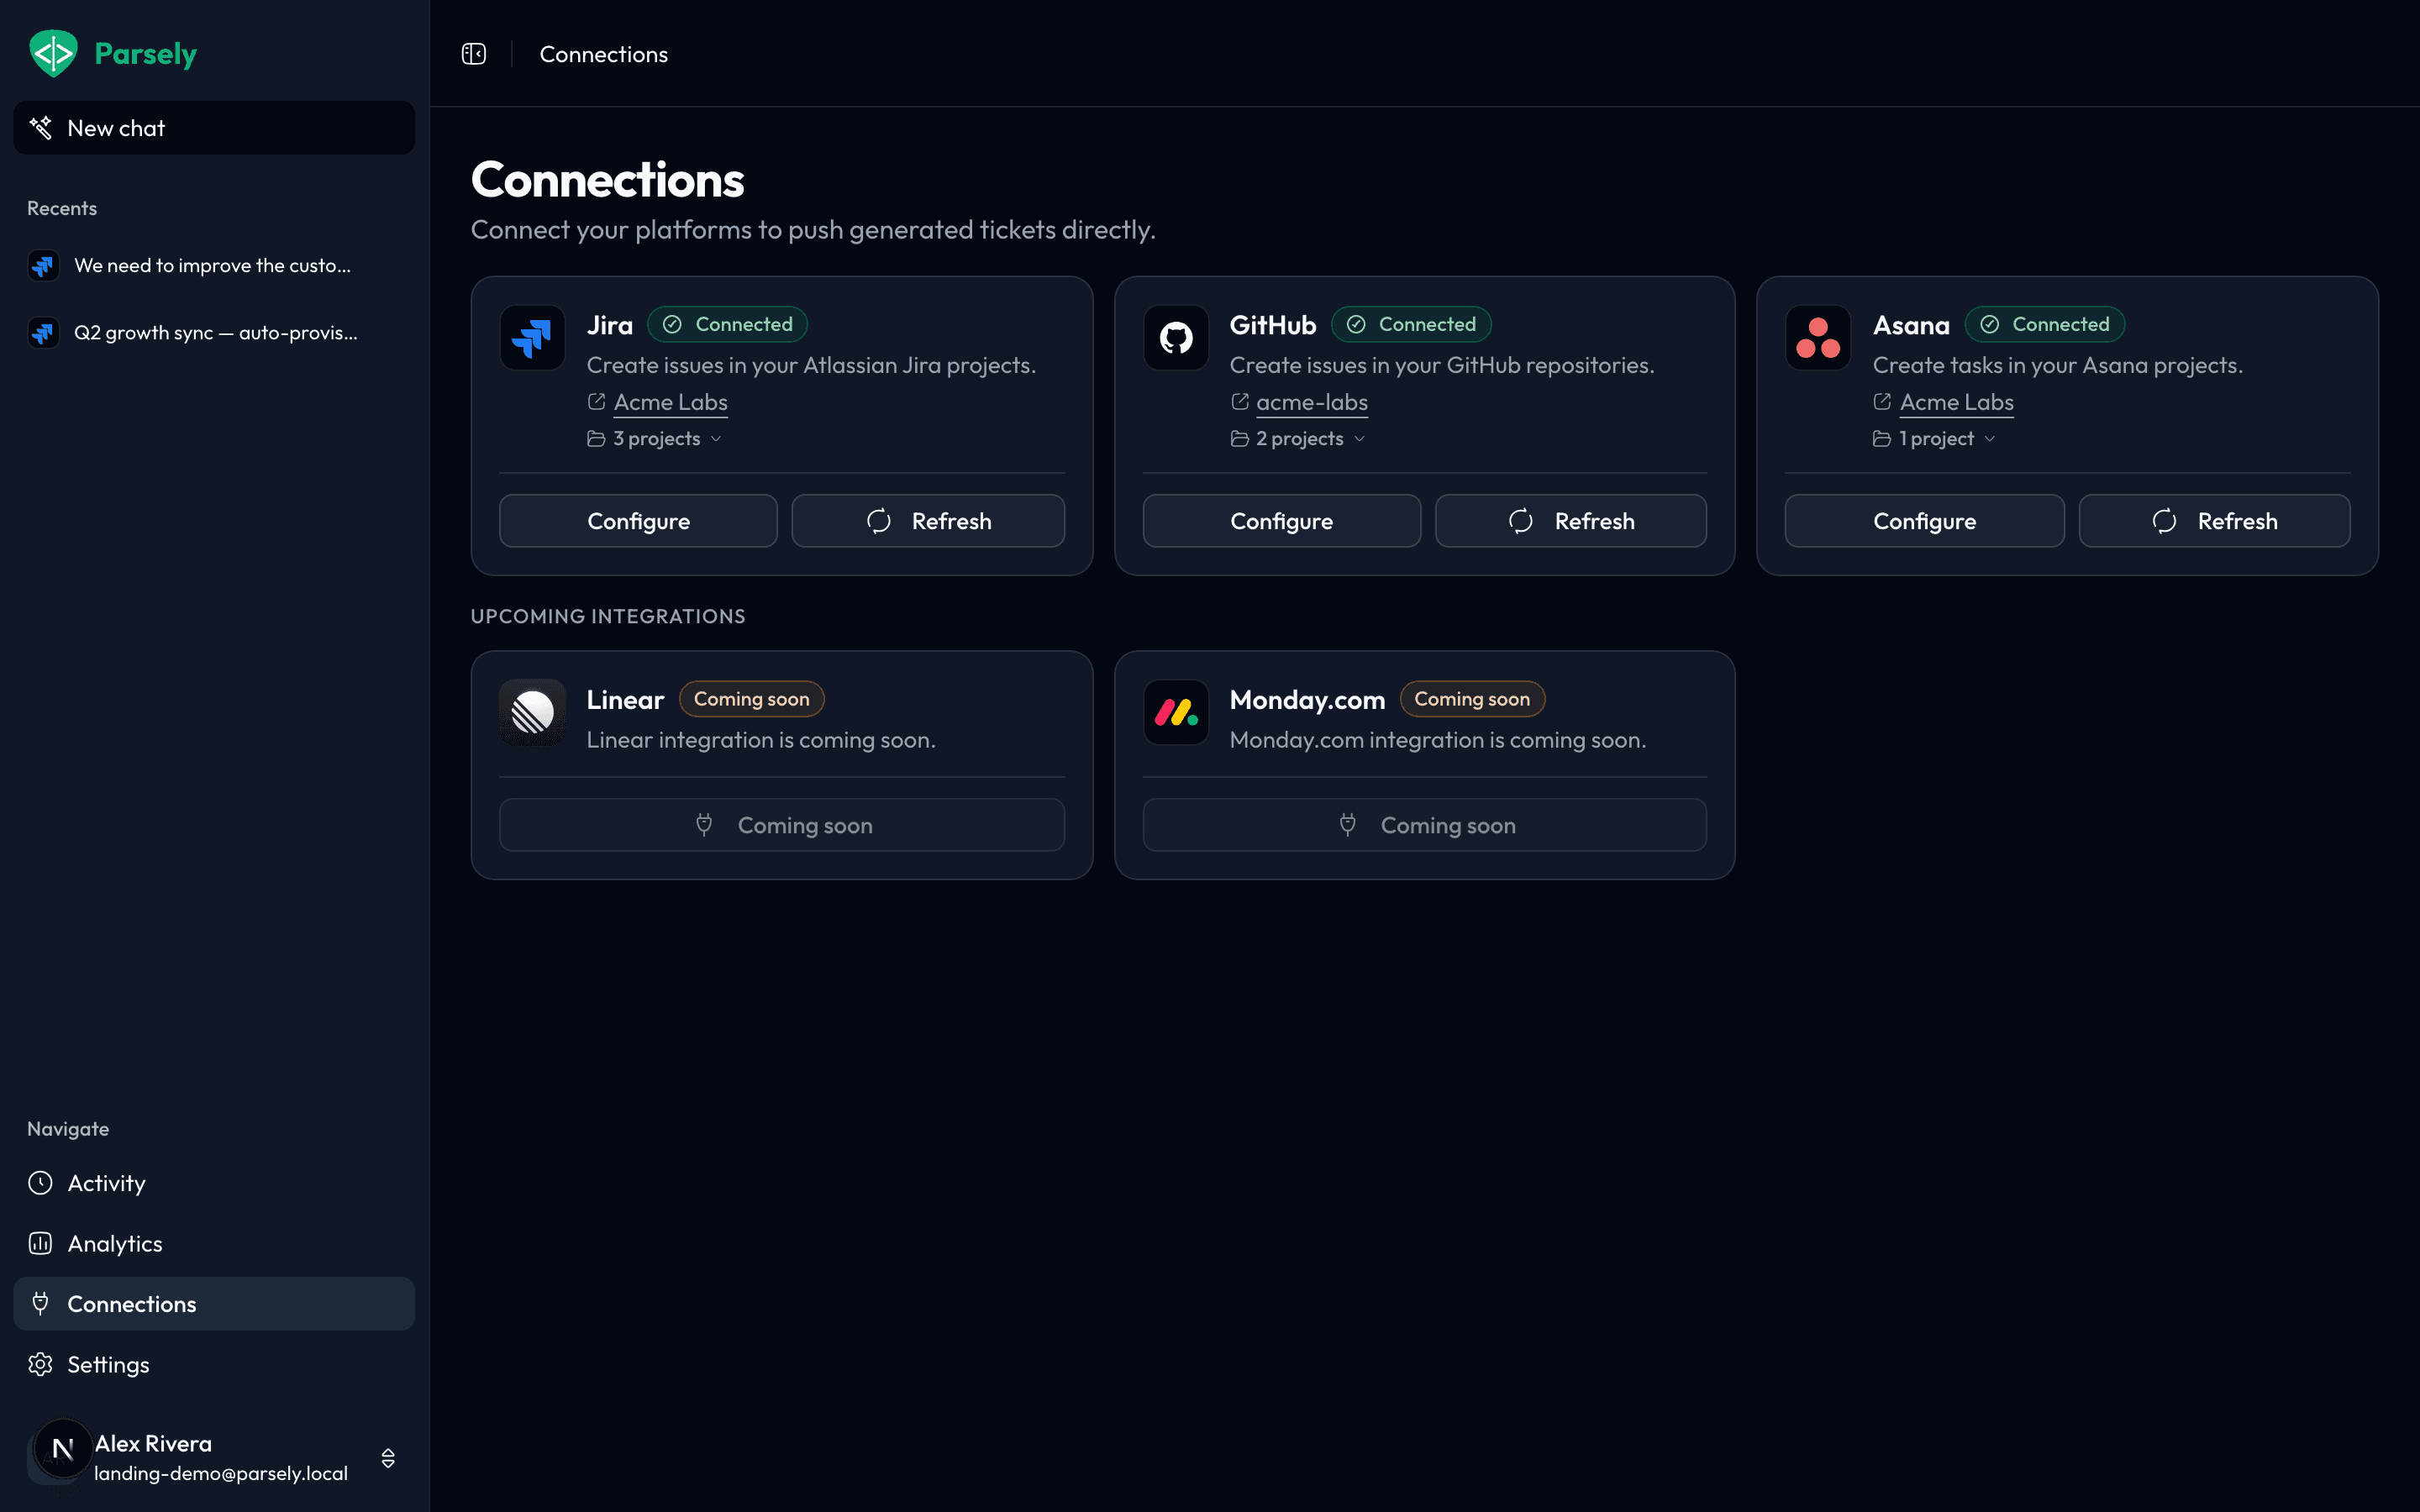Click the Asana logo in Asana card

coord(1818,338)
